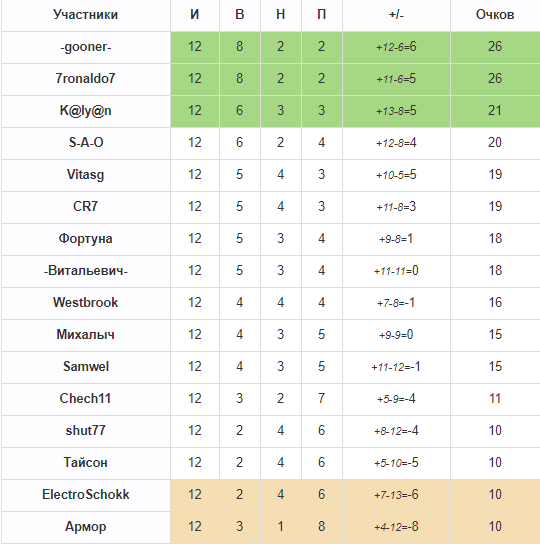The image size is (540, 546).
Task: Select the -Витальевич- participant
Action: [86, 271]
